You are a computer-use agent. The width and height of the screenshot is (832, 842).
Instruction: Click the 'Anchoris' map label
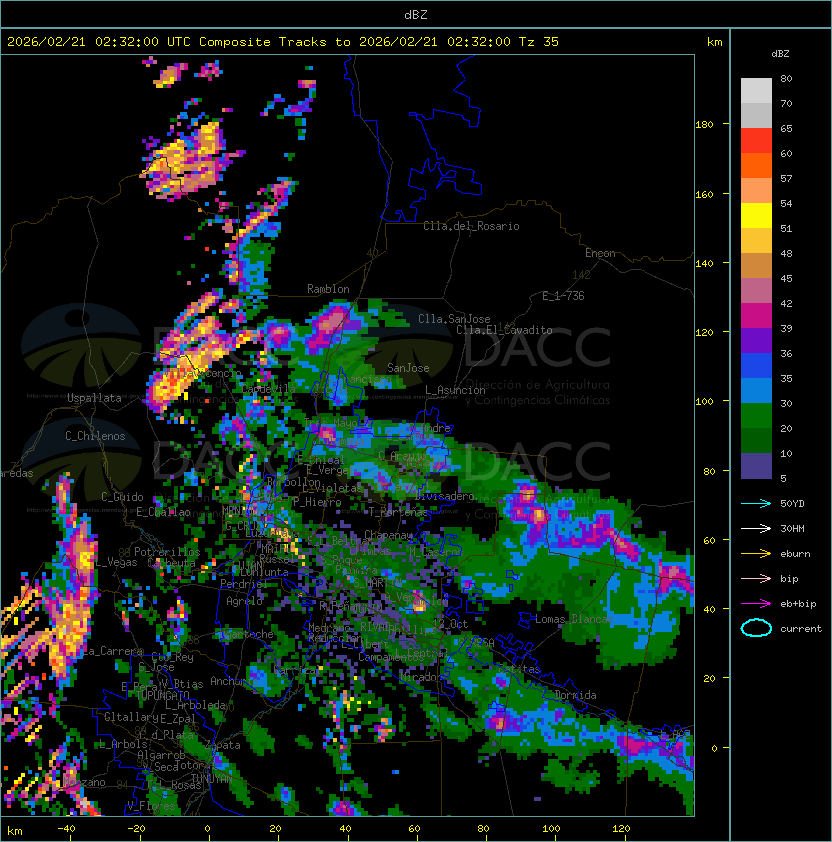[234, 681]
